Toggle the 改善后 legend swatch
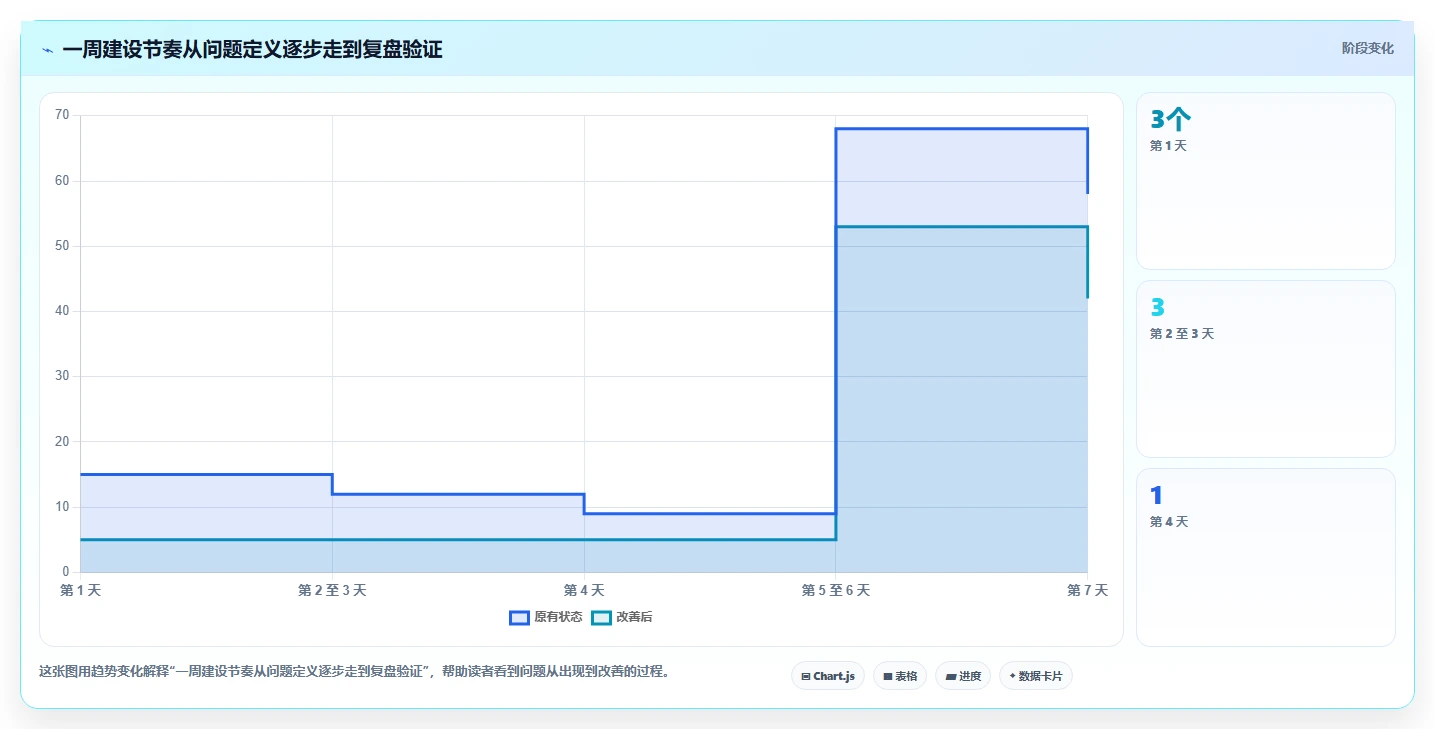This screenshot has width=1435, height=729. pos(601,618)
